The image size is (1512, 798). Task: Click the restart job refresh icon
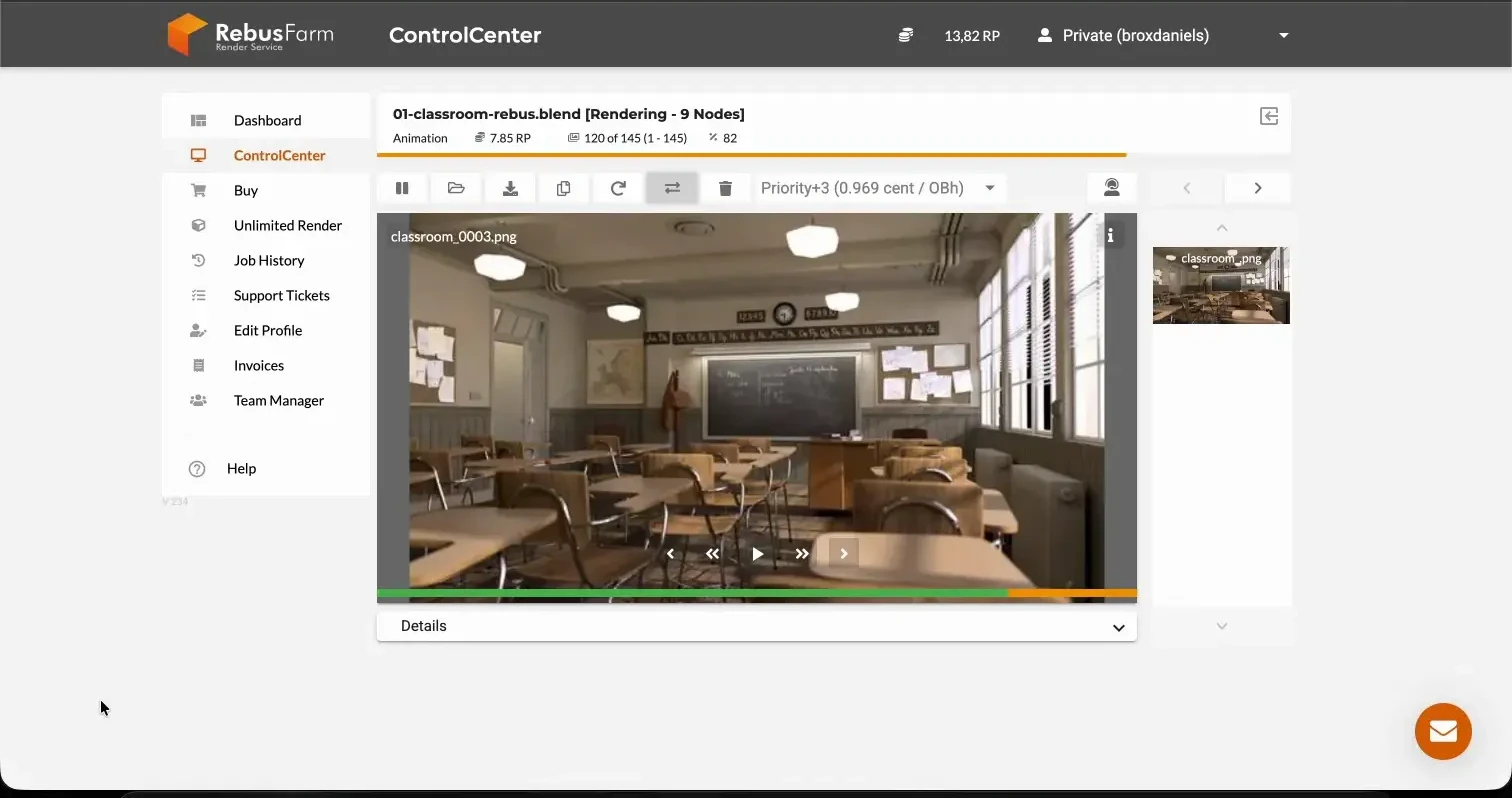618,188
